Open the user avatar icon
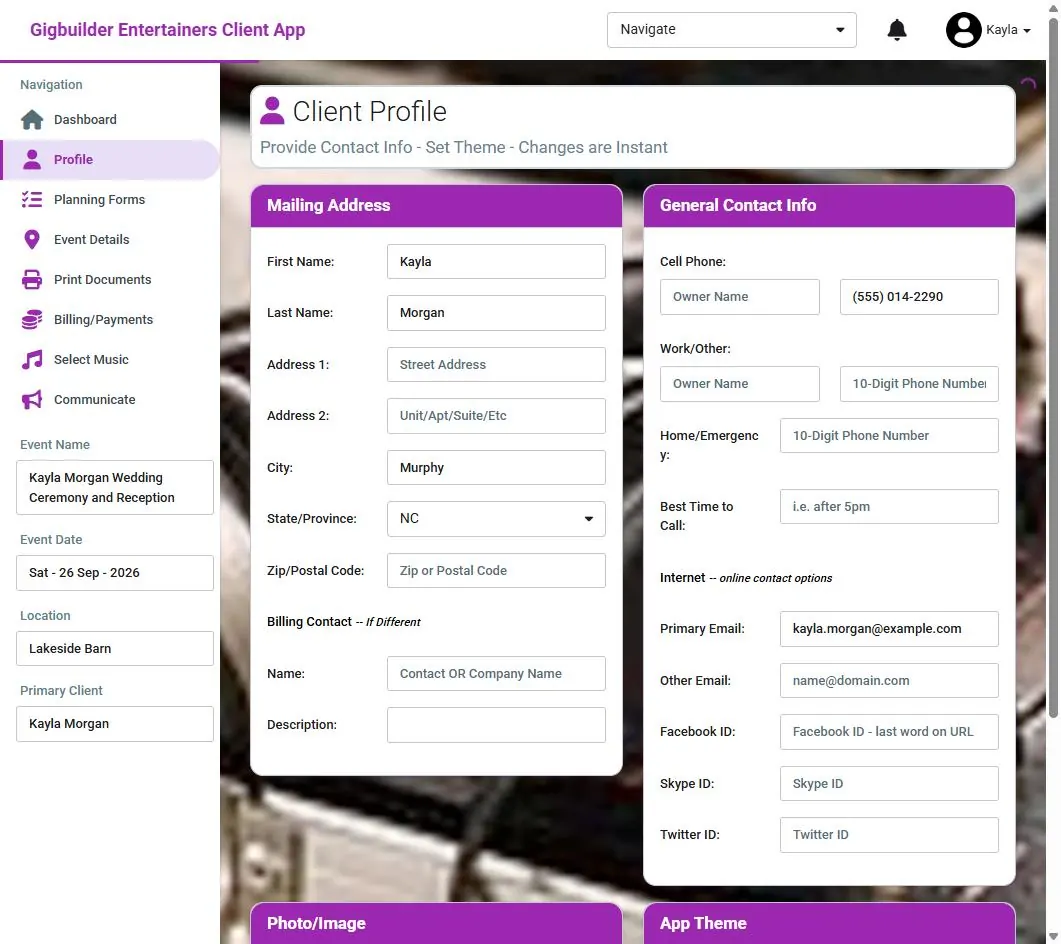 coord(964,30)
